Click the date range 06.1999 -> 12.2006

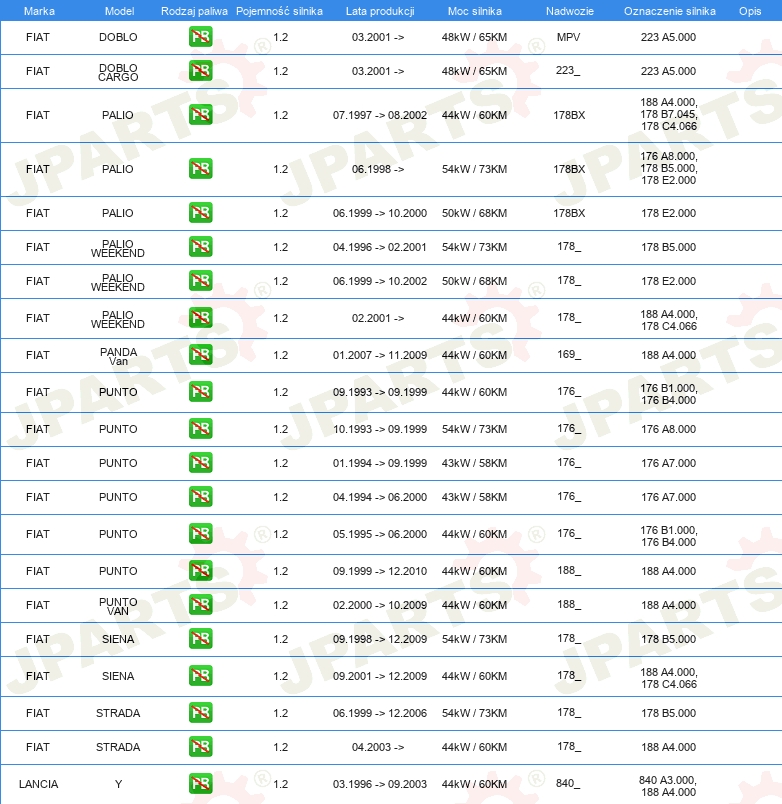click(x=379, y=713)
